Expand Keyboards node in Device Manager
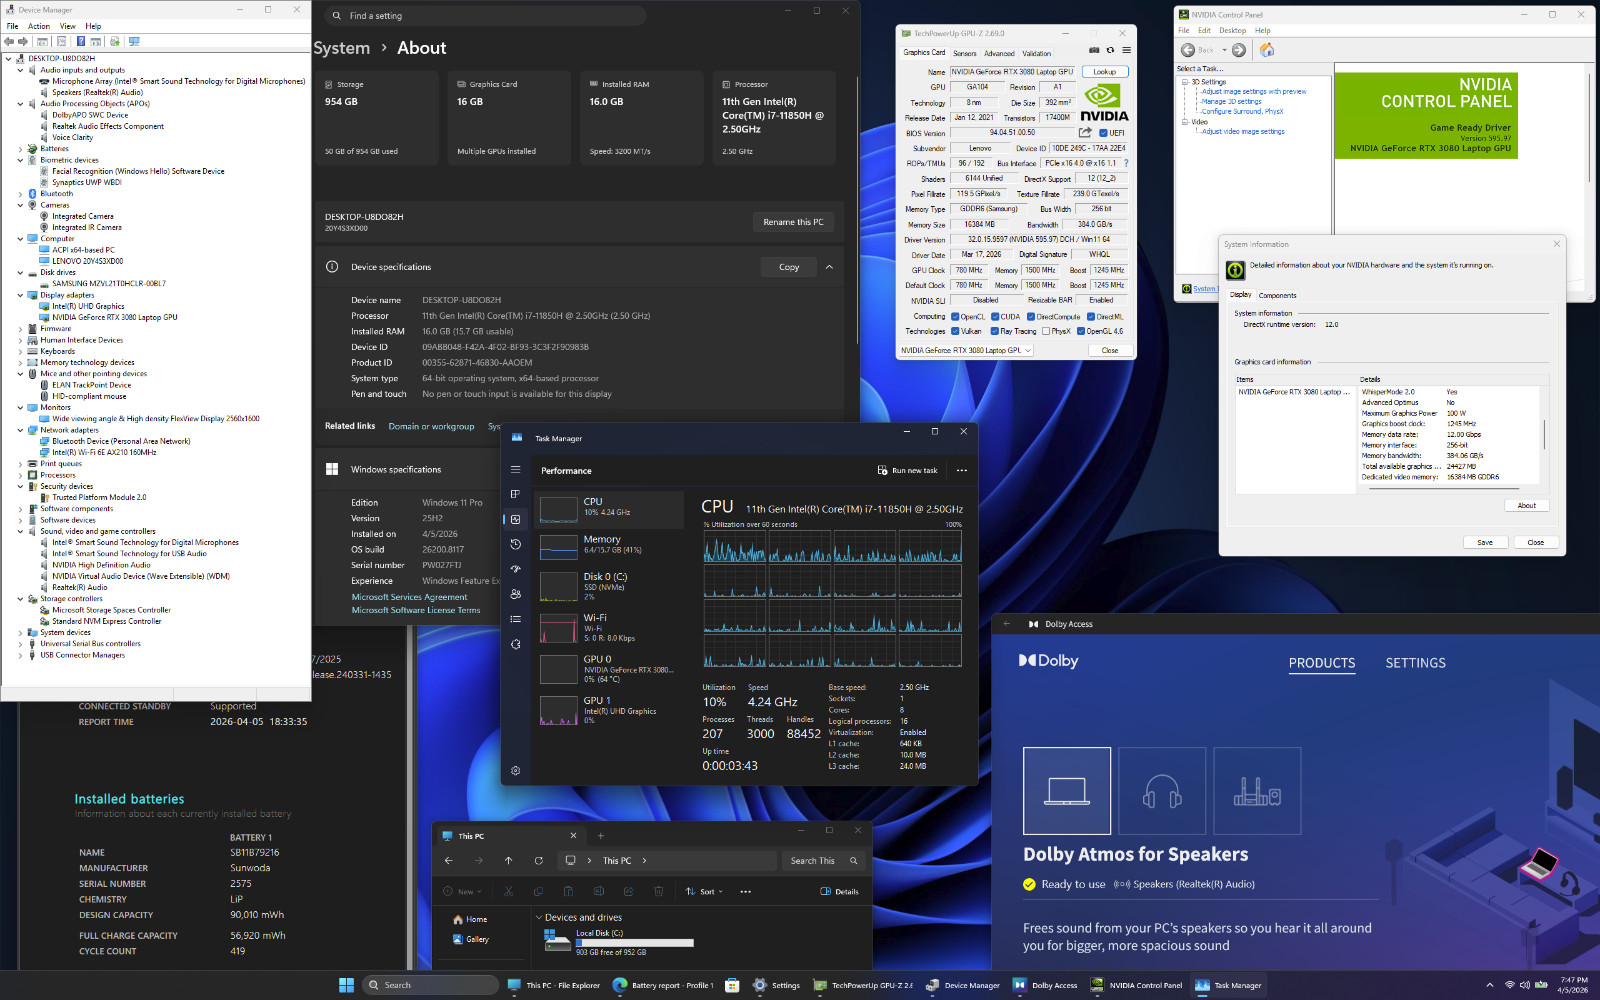This screenshot has width=1600, height=1000. (20, 351)
